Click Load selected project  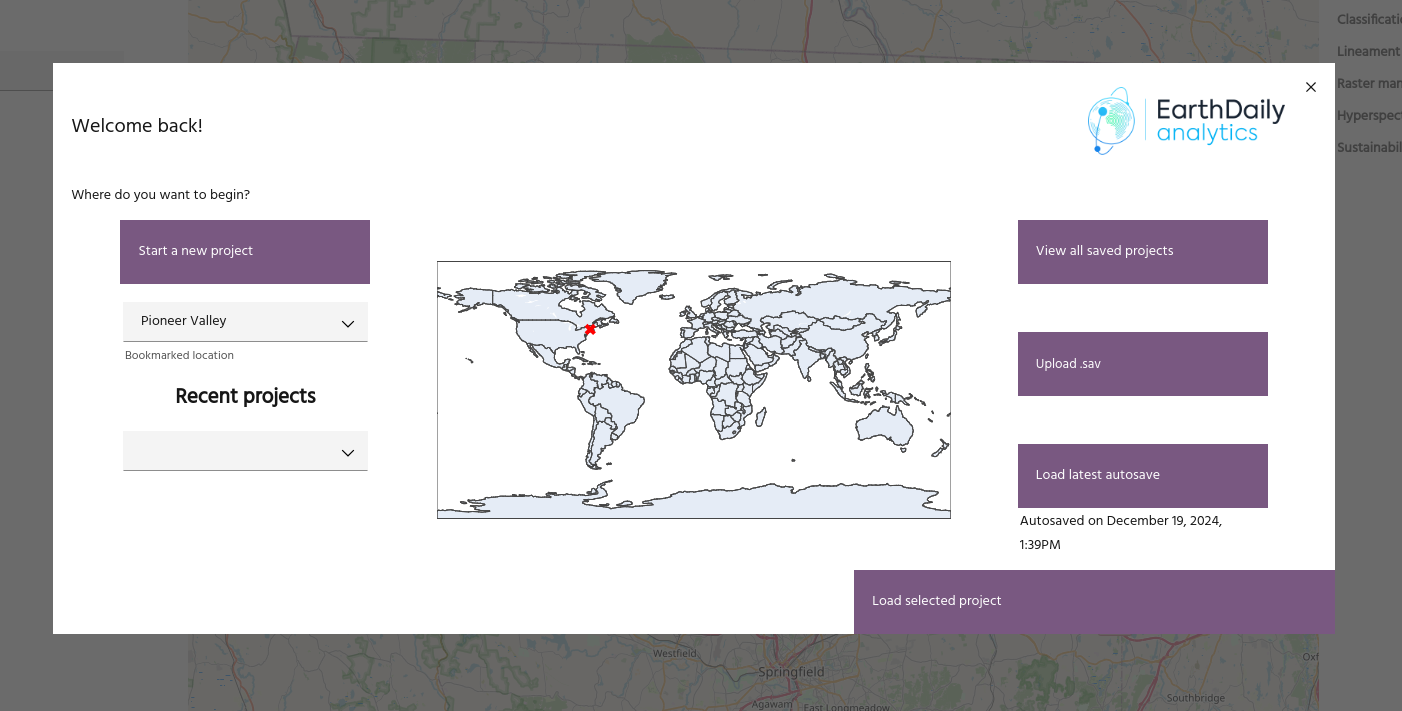coord(1093,601)
